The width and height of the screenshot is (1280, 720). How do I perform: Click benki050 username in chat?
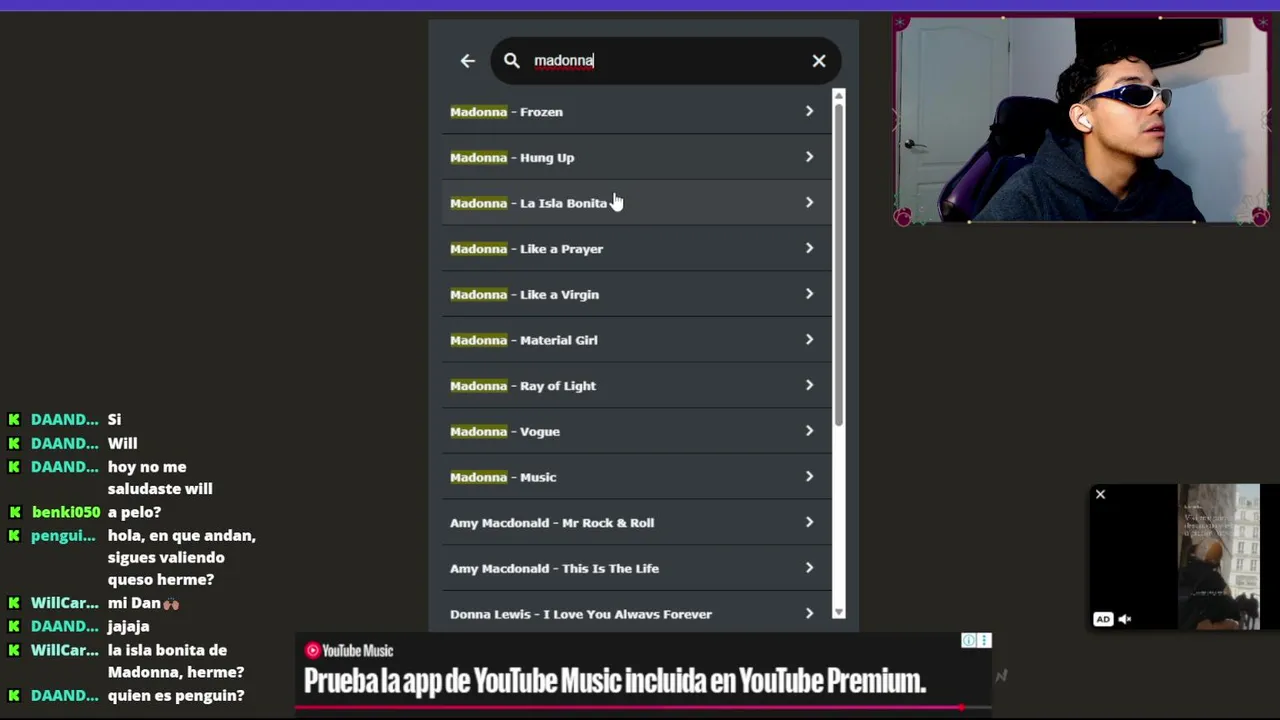pyautogui.click(x=66, y=512)
